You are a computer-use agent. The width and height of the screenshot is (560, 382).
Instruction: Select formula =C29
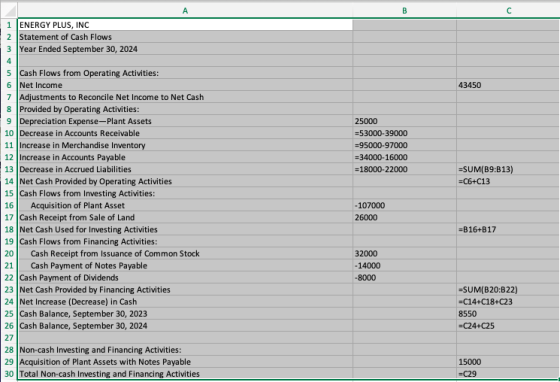[x=508, y=374]
